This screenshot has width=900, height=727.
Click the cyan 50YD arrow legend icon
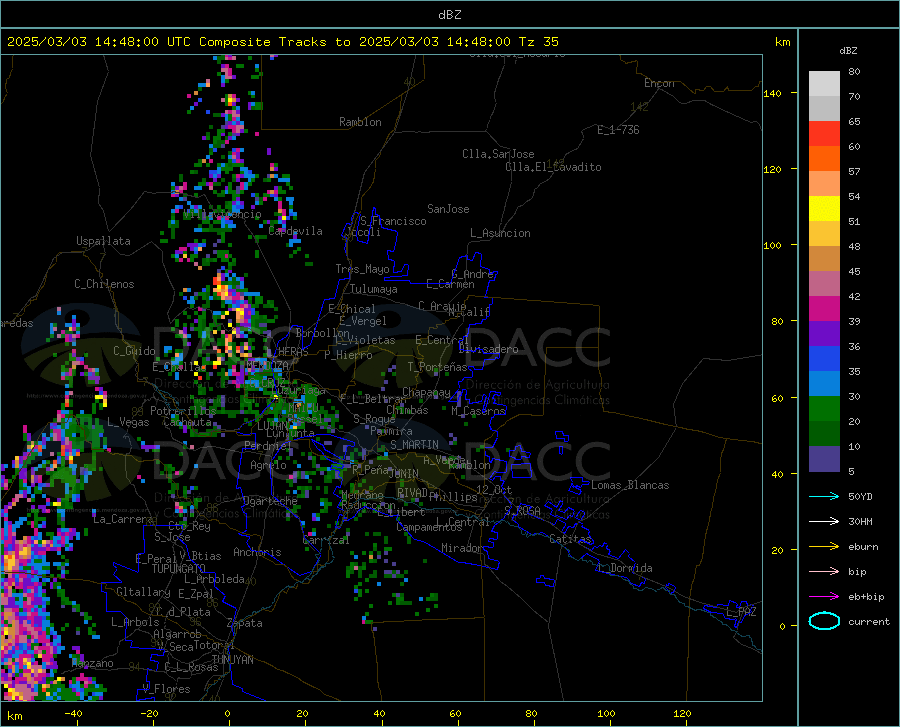pos(824,496)
